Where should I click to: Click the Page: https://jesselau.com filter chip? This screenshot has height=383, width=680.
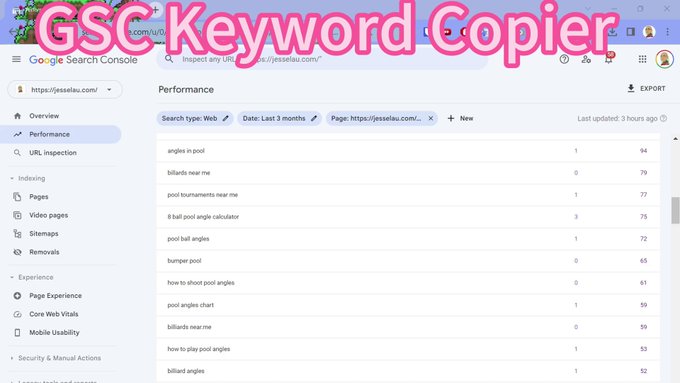coord(382,118)
